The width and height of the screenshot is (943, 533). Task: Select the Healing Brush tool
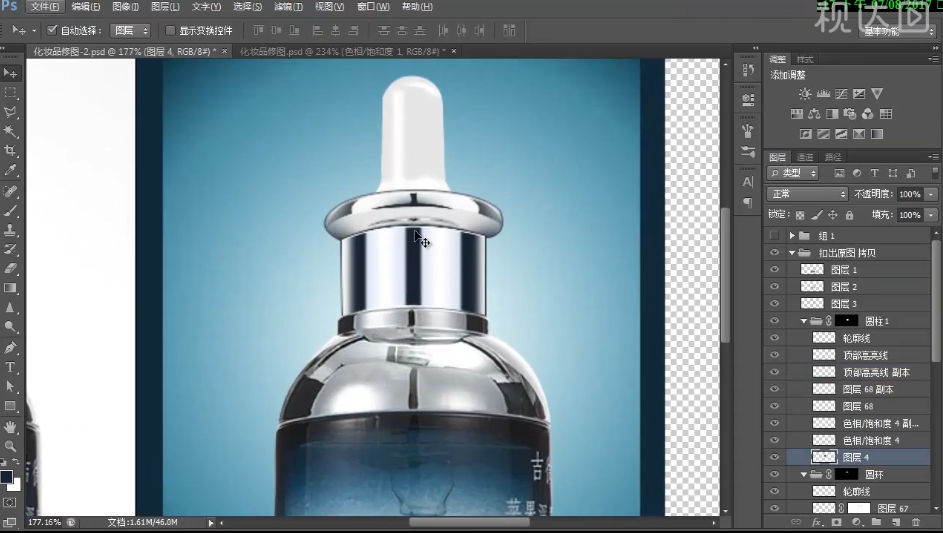point(10,191)
